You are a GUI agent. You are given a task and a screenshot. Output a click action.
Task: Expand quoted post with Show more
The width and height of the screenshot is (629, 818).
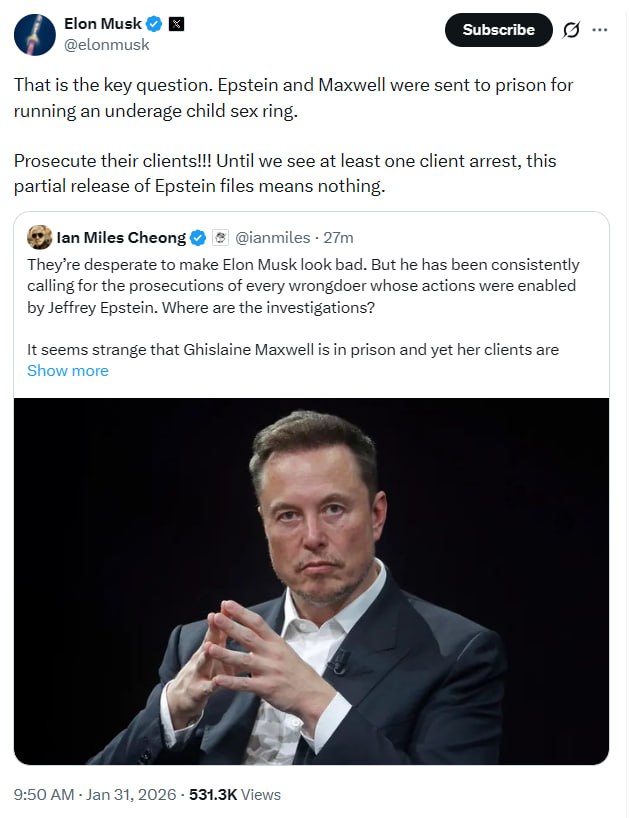(x=67, y=370)
